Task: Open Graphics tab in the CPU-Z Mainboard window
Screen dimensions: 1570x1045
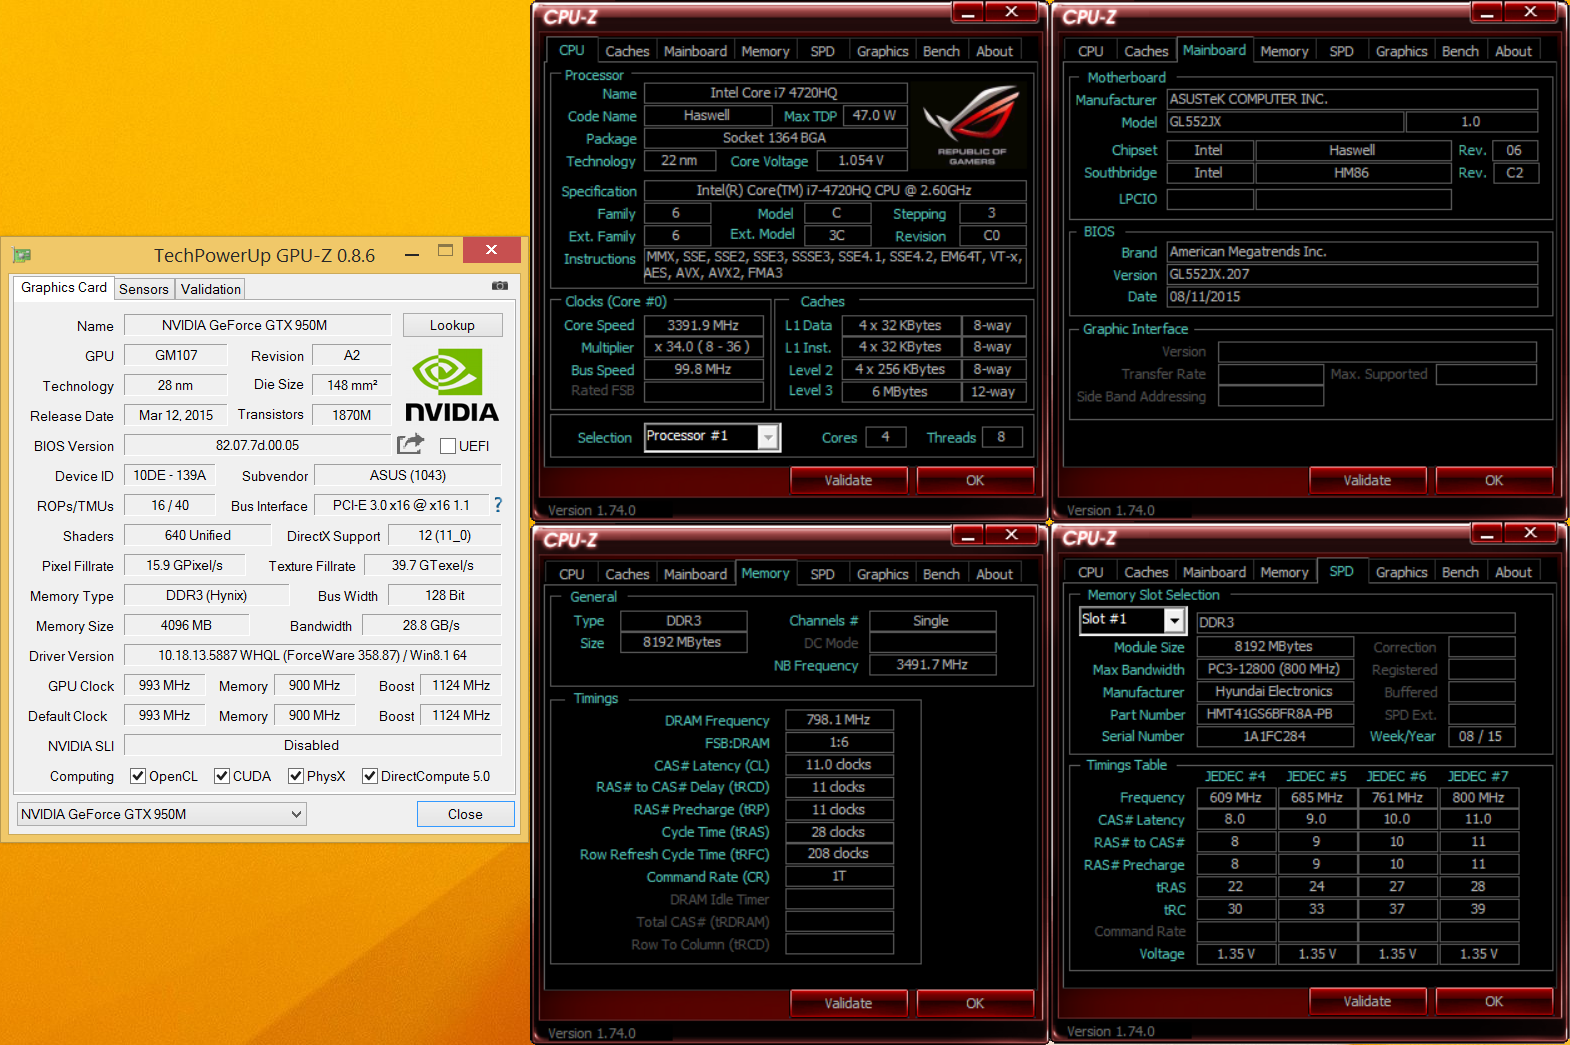Action: [x=1401, y=51]
